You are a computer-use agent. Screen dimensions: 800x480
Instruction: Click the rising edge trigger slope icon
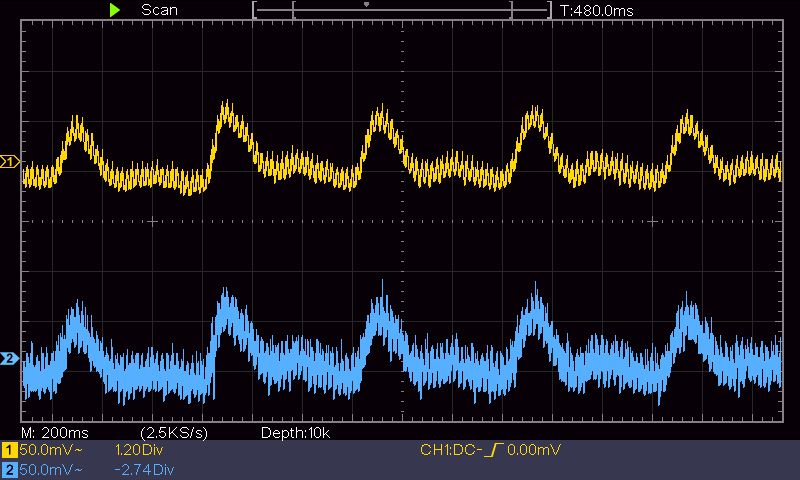(x=493, y=450)
